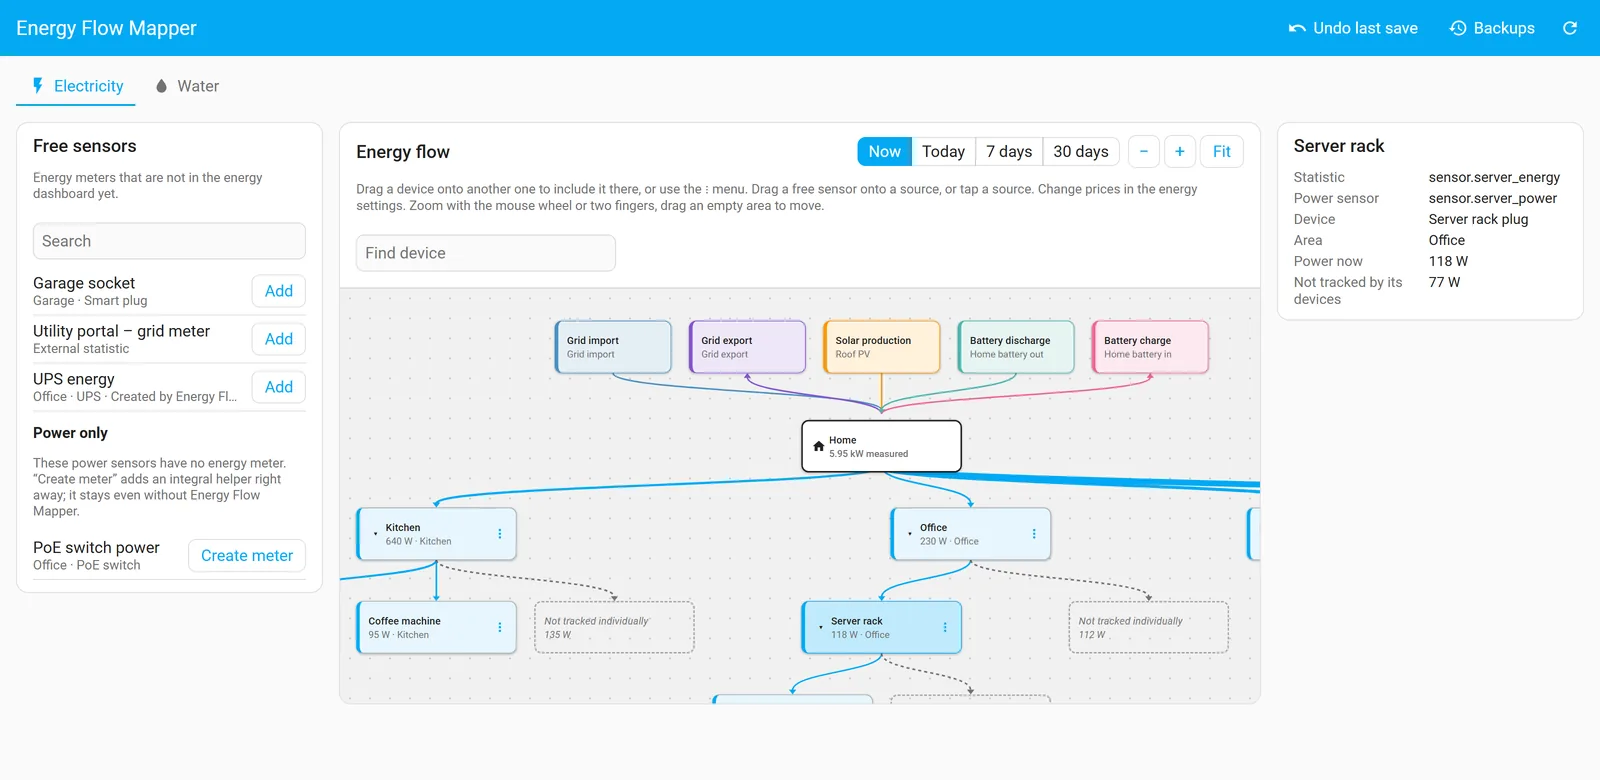Add the UPS energy sensor

point(279,387)
